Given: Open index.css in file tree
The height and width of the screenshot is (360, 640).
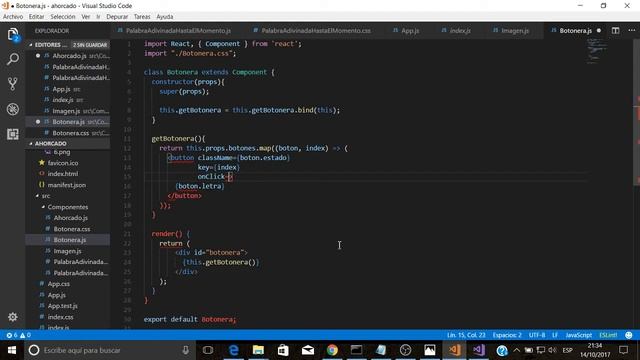Looking at the screenshot, I should point(60,317).
